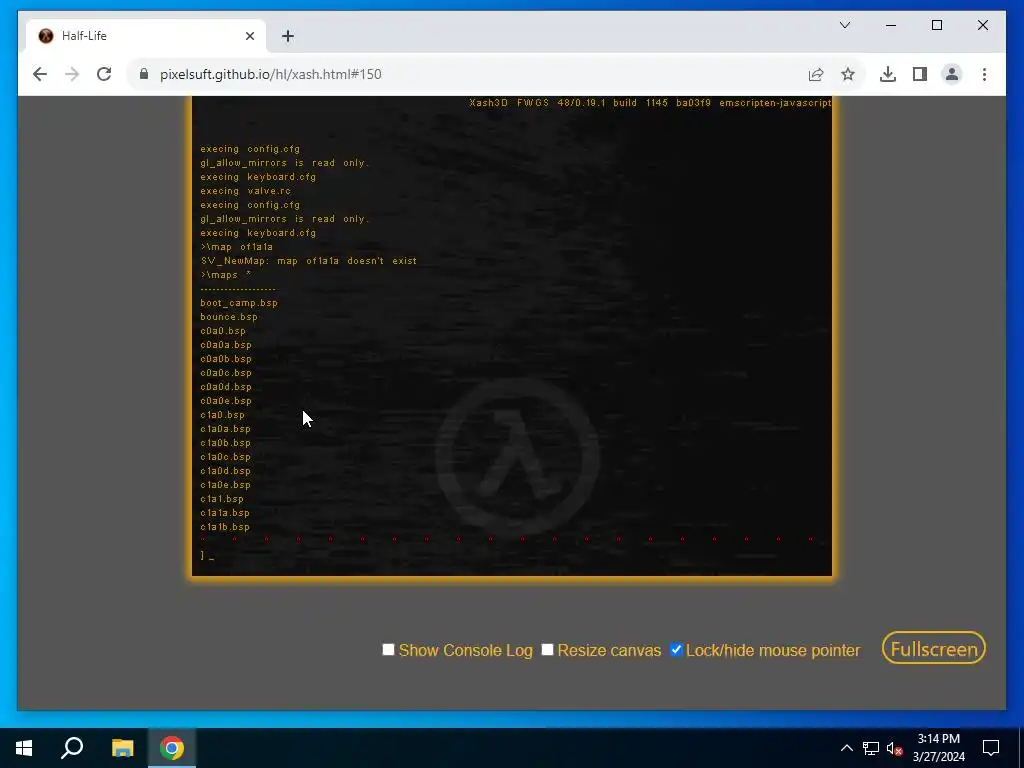Click the Fullscreen button
This screenshot has width=1024, height=768.
pyautogui.click(x=934, y=648)
